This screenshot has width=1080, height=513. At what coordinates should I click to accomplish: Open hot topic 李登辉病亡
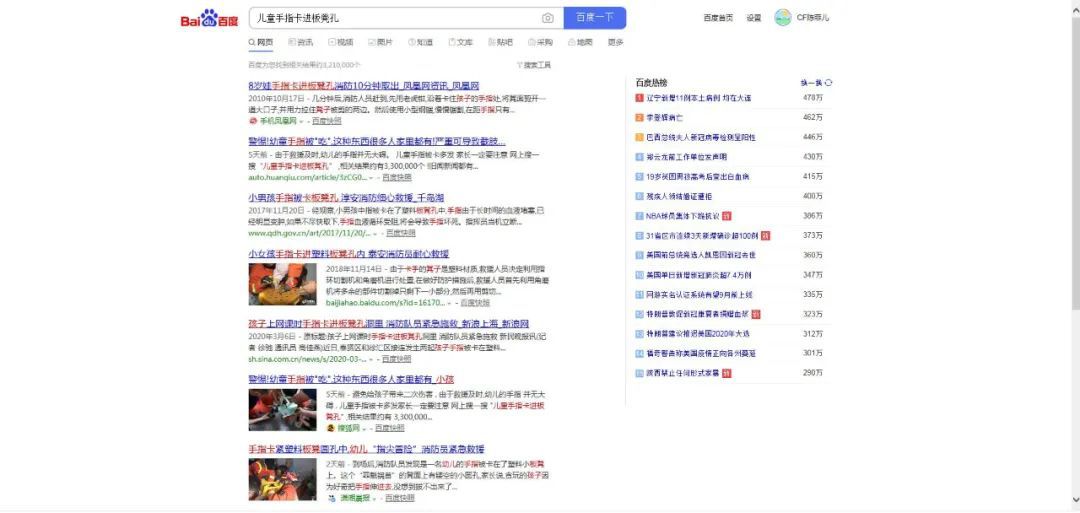click(665, 118)
